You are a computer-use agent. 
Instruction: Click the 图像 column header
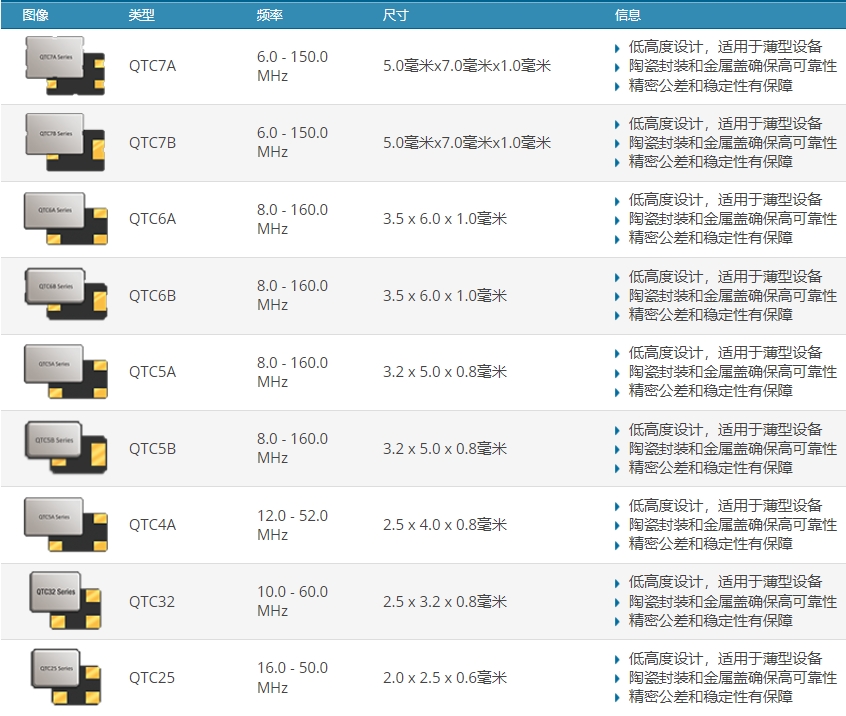(36, 15)
